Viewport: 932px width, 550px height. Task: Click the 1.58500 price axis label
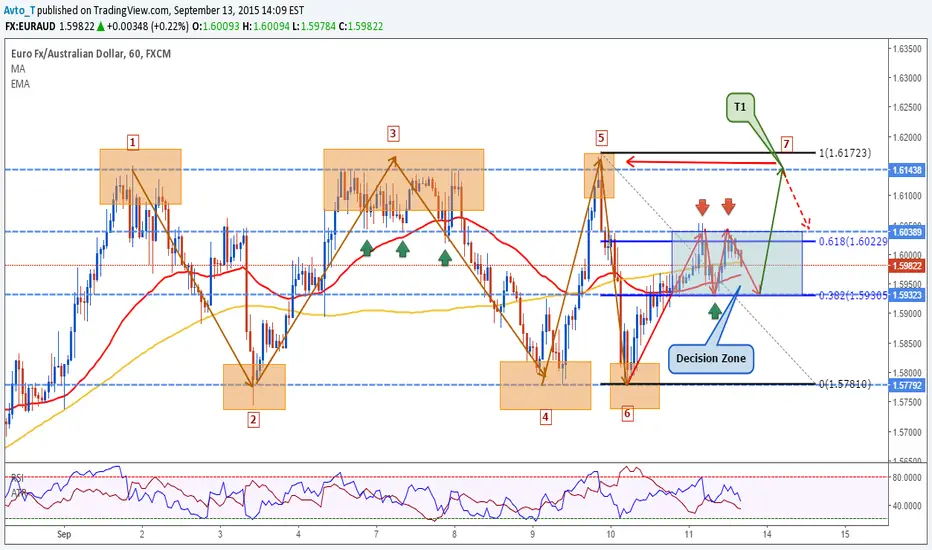[907, 343]
